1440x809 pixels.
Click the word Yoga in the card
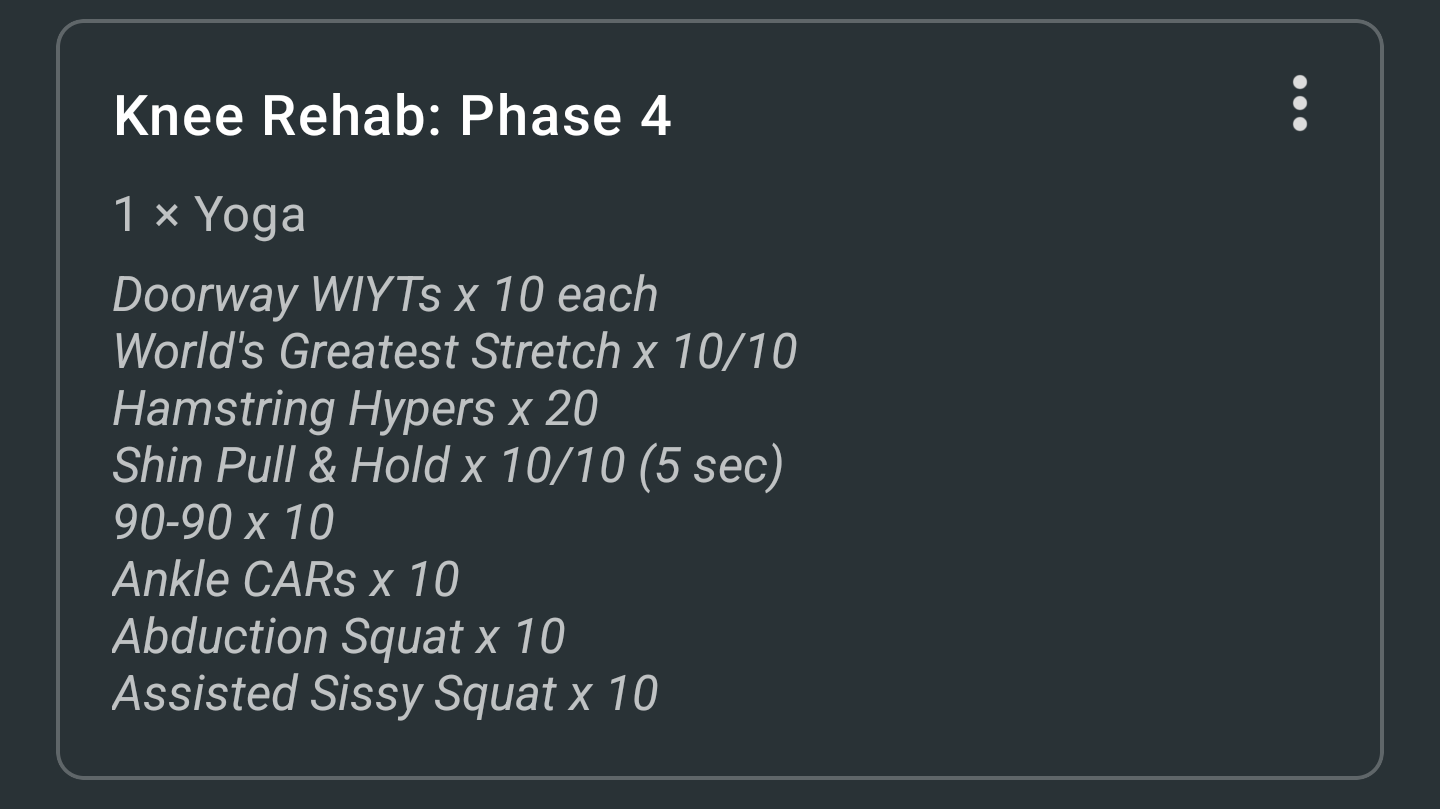click(249, 217)
